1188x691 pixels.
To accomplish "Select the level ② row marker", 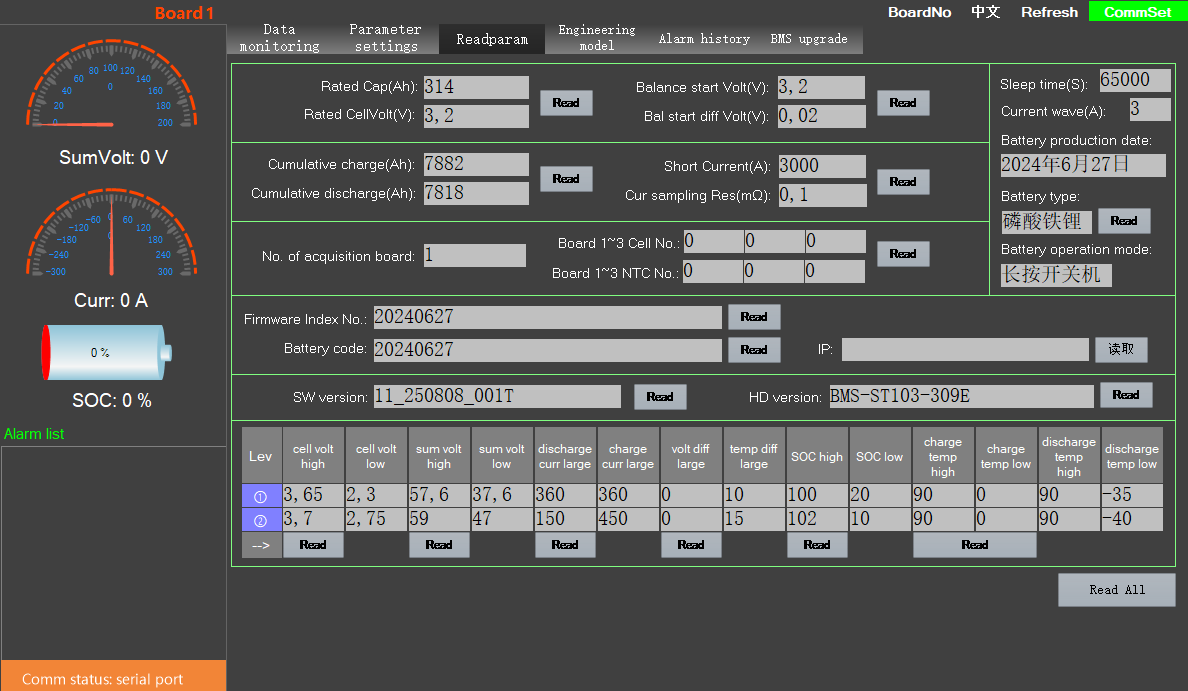I will [260, 520].
